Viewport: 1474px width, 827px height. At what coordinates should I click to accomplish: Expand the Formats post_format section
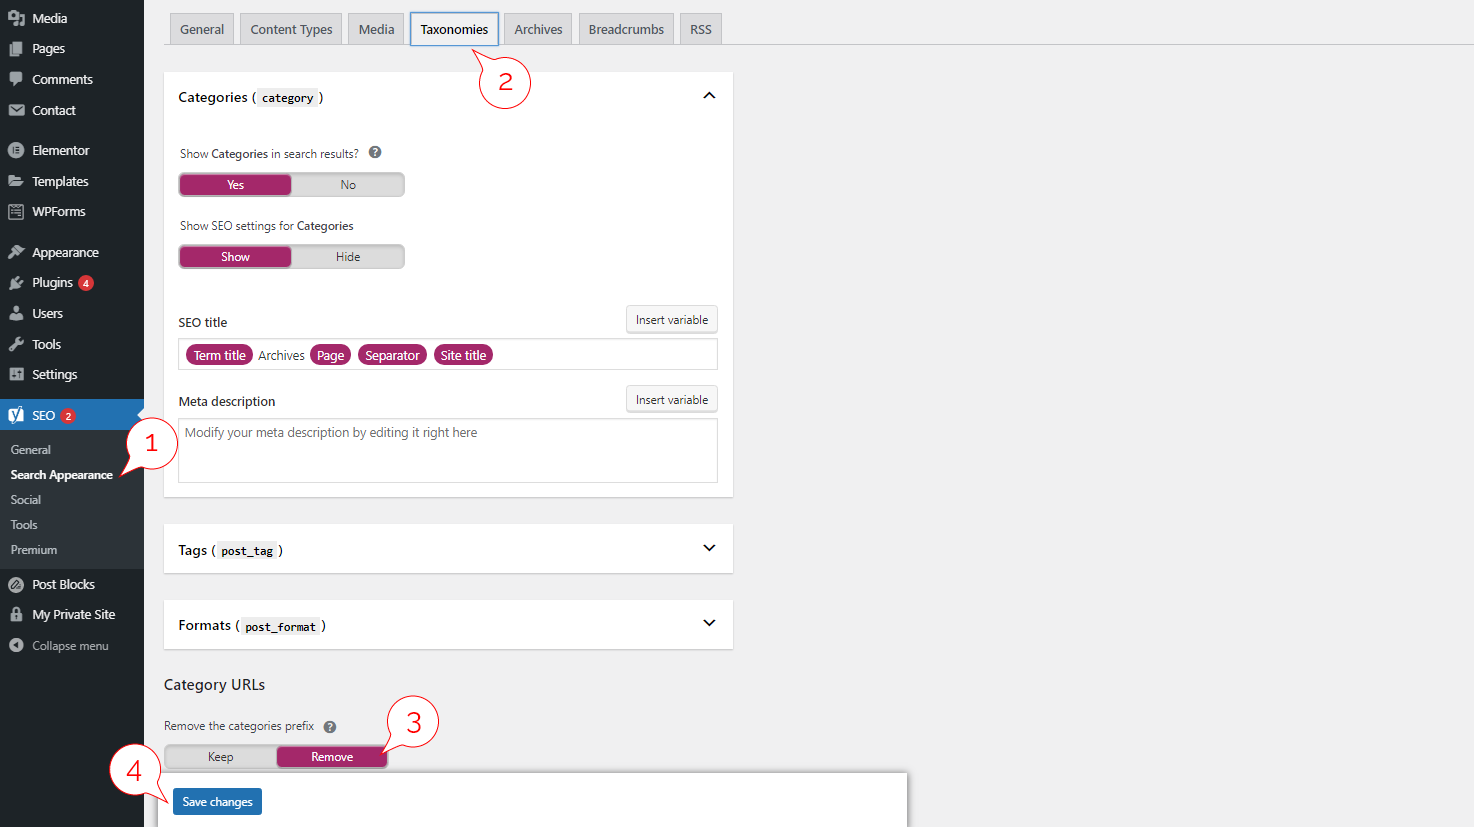[709, 623]
